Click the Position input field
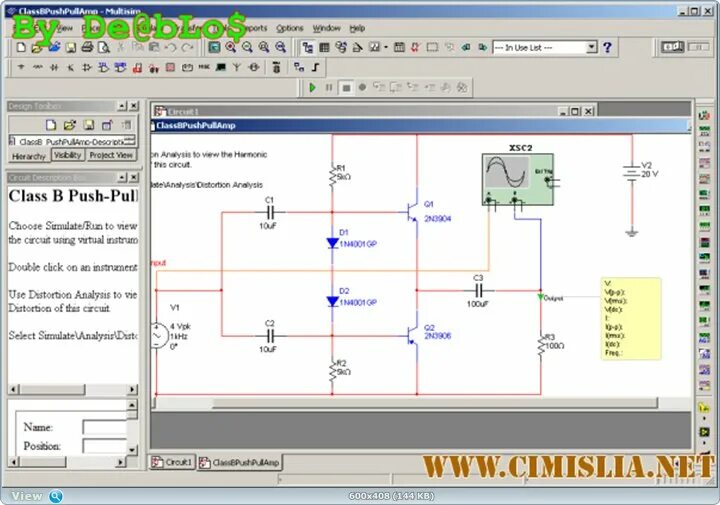The width and height of the screenshot is (720, 505). 105,446
